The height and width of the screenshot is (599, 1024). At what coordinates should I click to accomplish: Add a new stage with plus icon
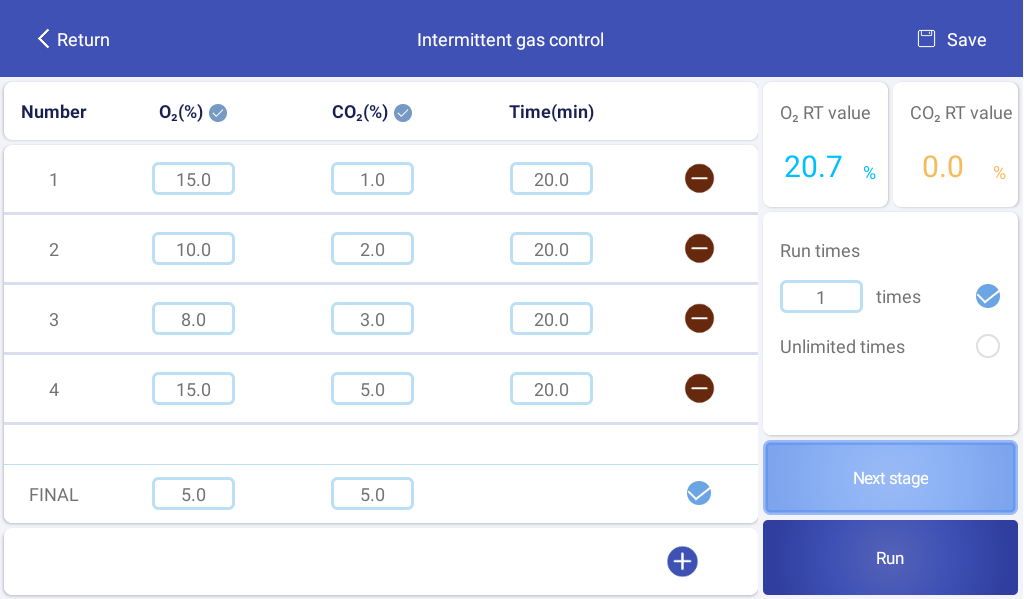point(682,562)
